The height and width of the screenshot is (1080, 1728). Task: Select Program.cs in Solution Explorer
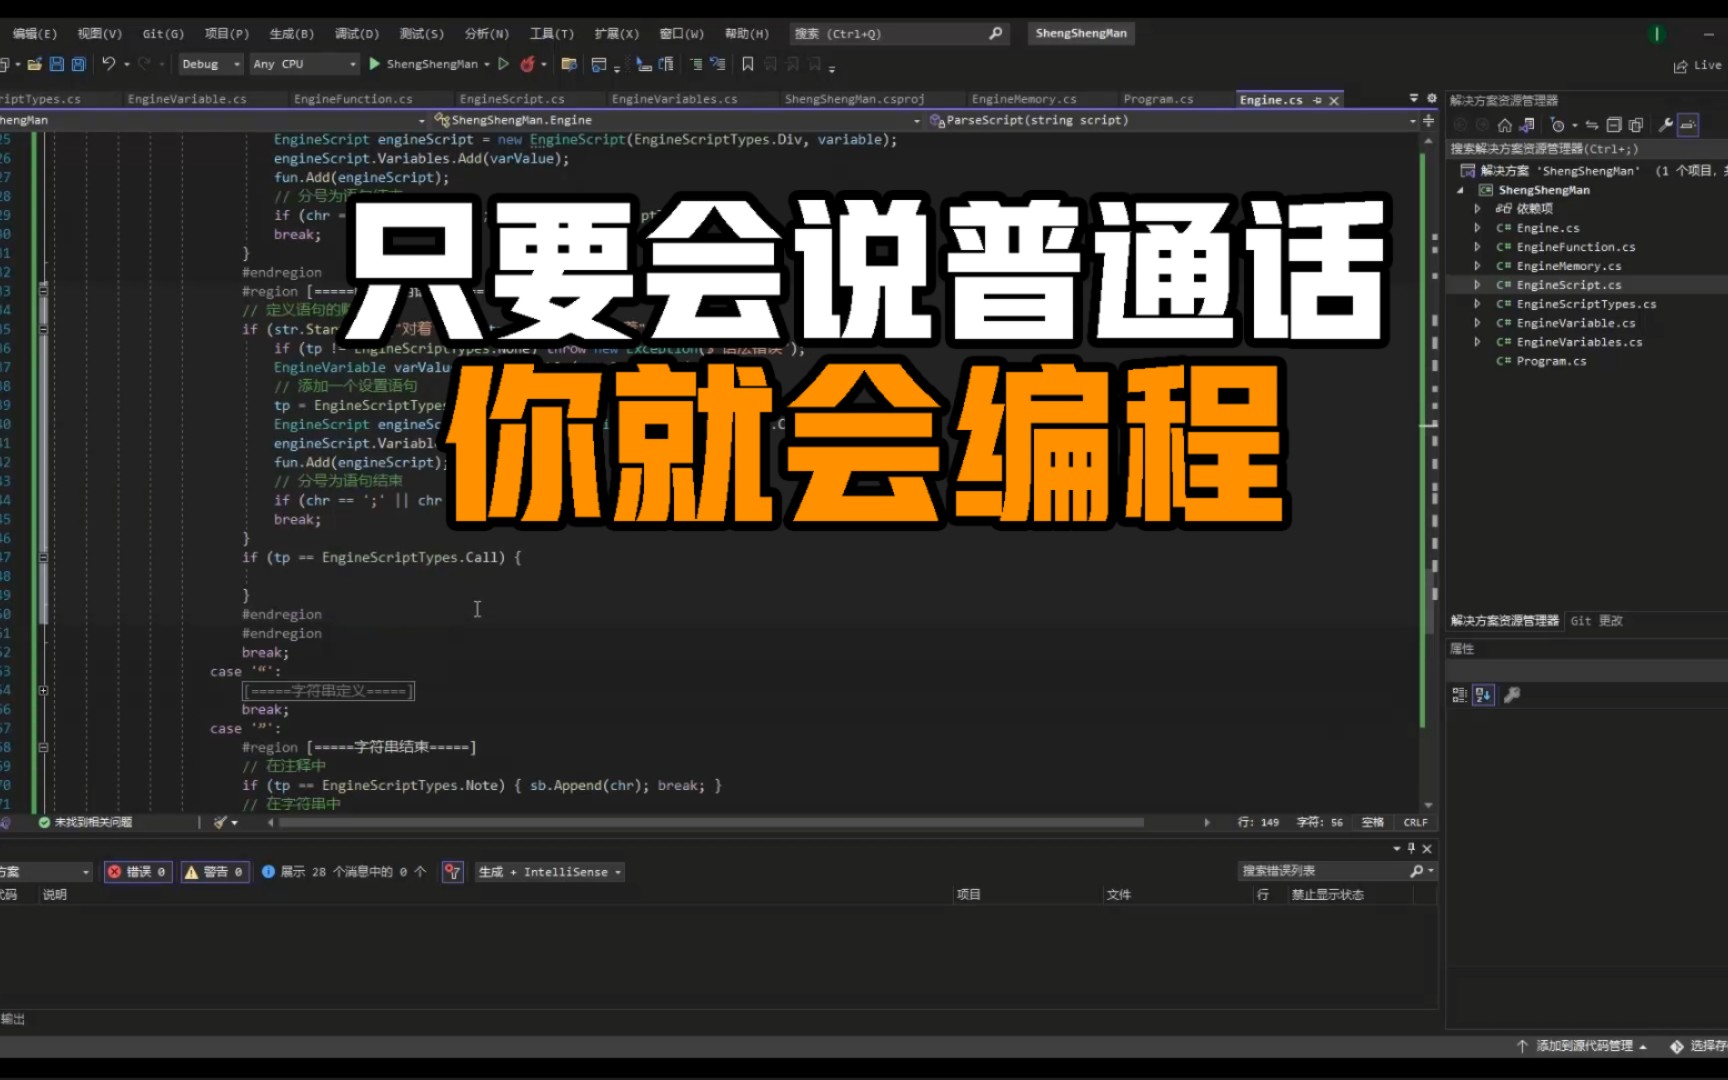pos(1551,361)
